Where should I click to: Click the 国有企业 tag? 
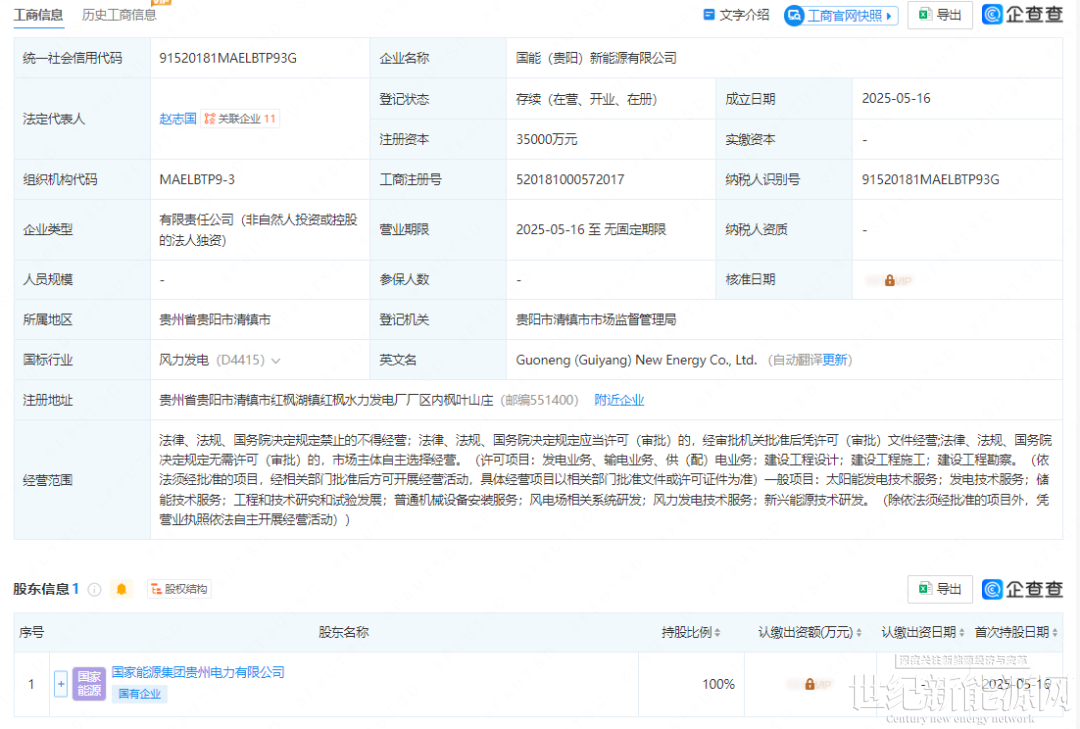(139, 694)
